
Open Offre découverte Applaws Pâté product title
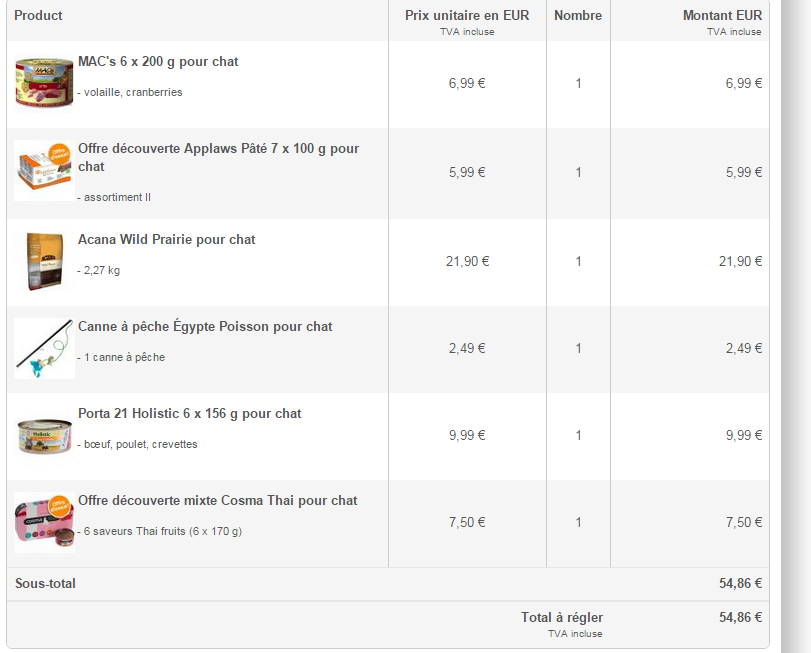click(218, 149)
